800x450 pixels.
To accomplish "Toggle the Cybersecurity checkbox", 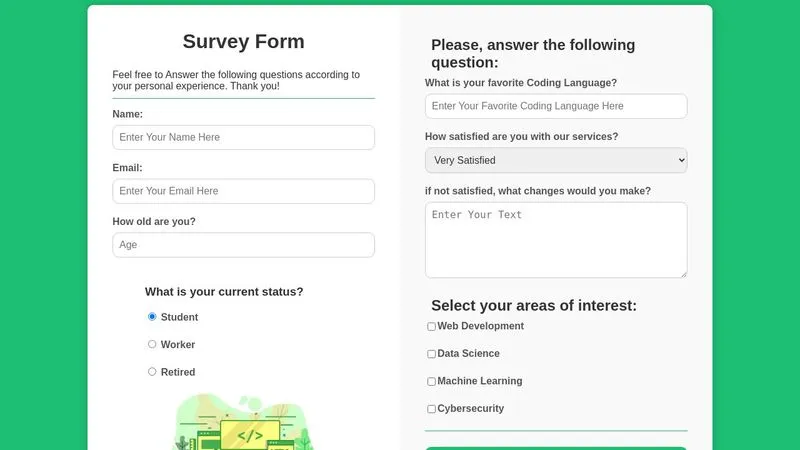I will [432, 409].
